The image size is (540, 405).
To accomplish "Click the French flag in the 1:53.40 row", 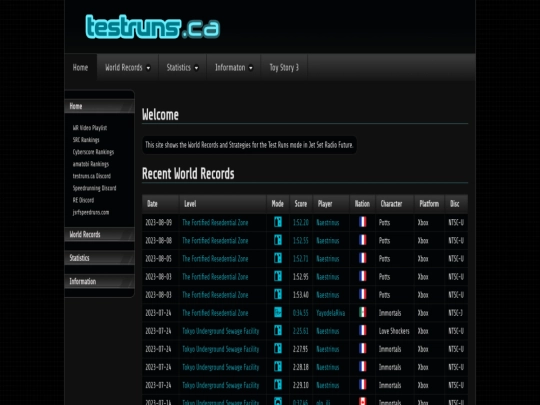I will (x=362, y=294).
